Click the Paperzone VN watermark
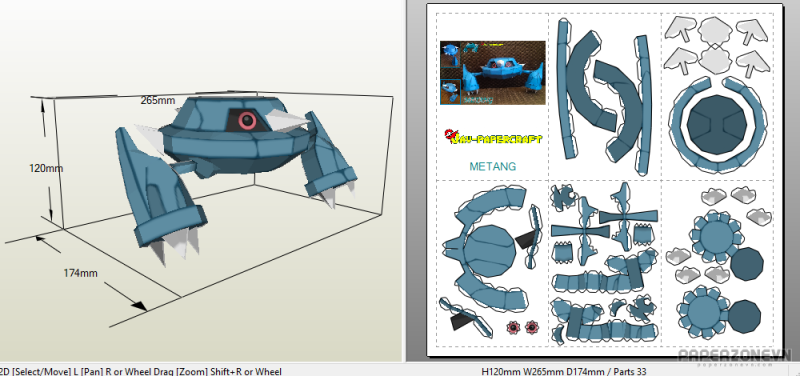Screen dimensions: 800x376 click(x=735, y=356)
